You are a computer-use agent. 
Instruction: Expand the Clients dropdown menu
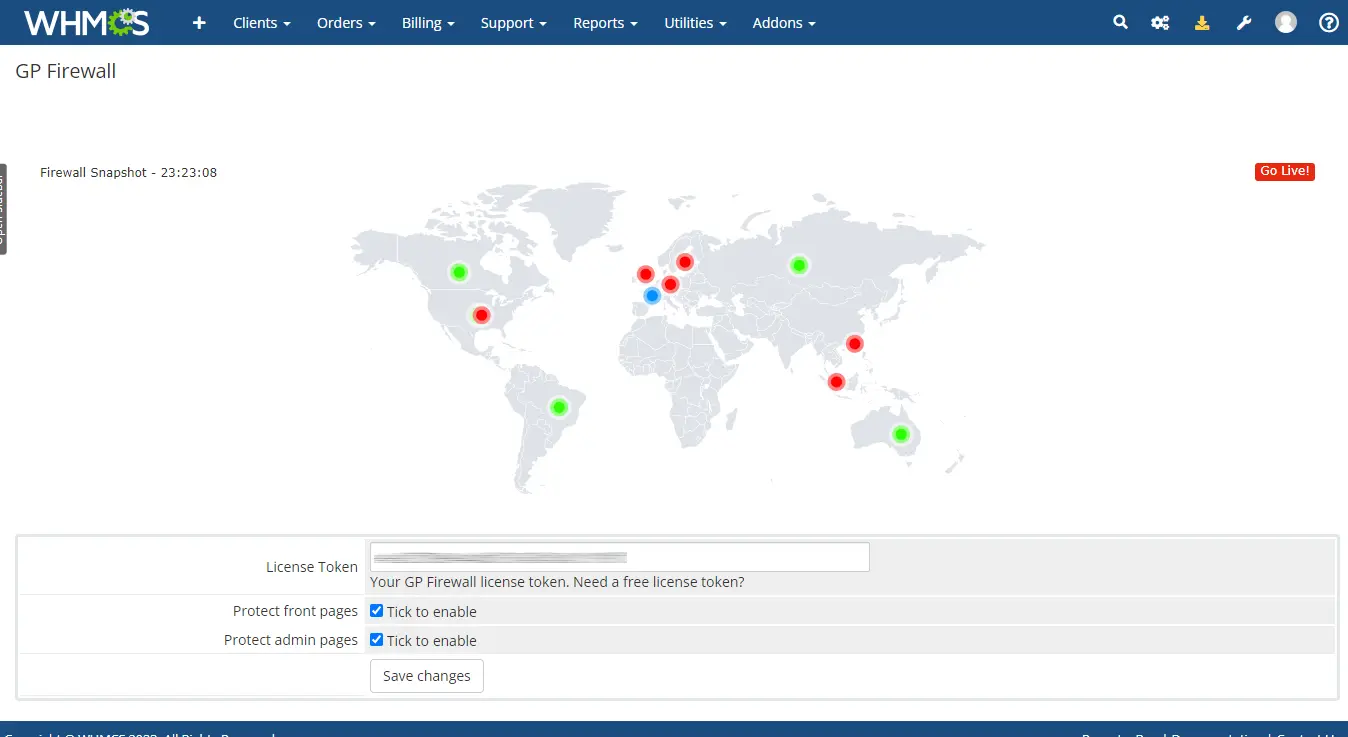[x=262, y=23]
